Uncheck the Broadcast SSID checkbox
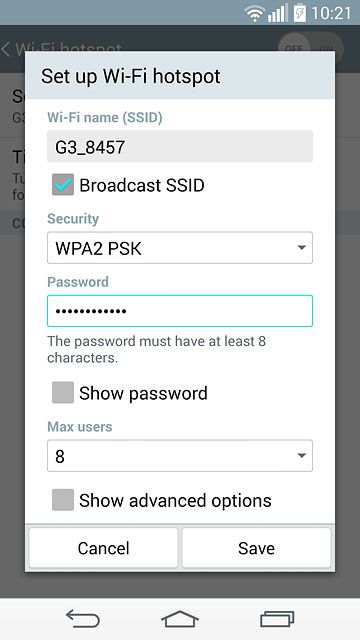The image size is (360, 640). click(x=63, y=185)
